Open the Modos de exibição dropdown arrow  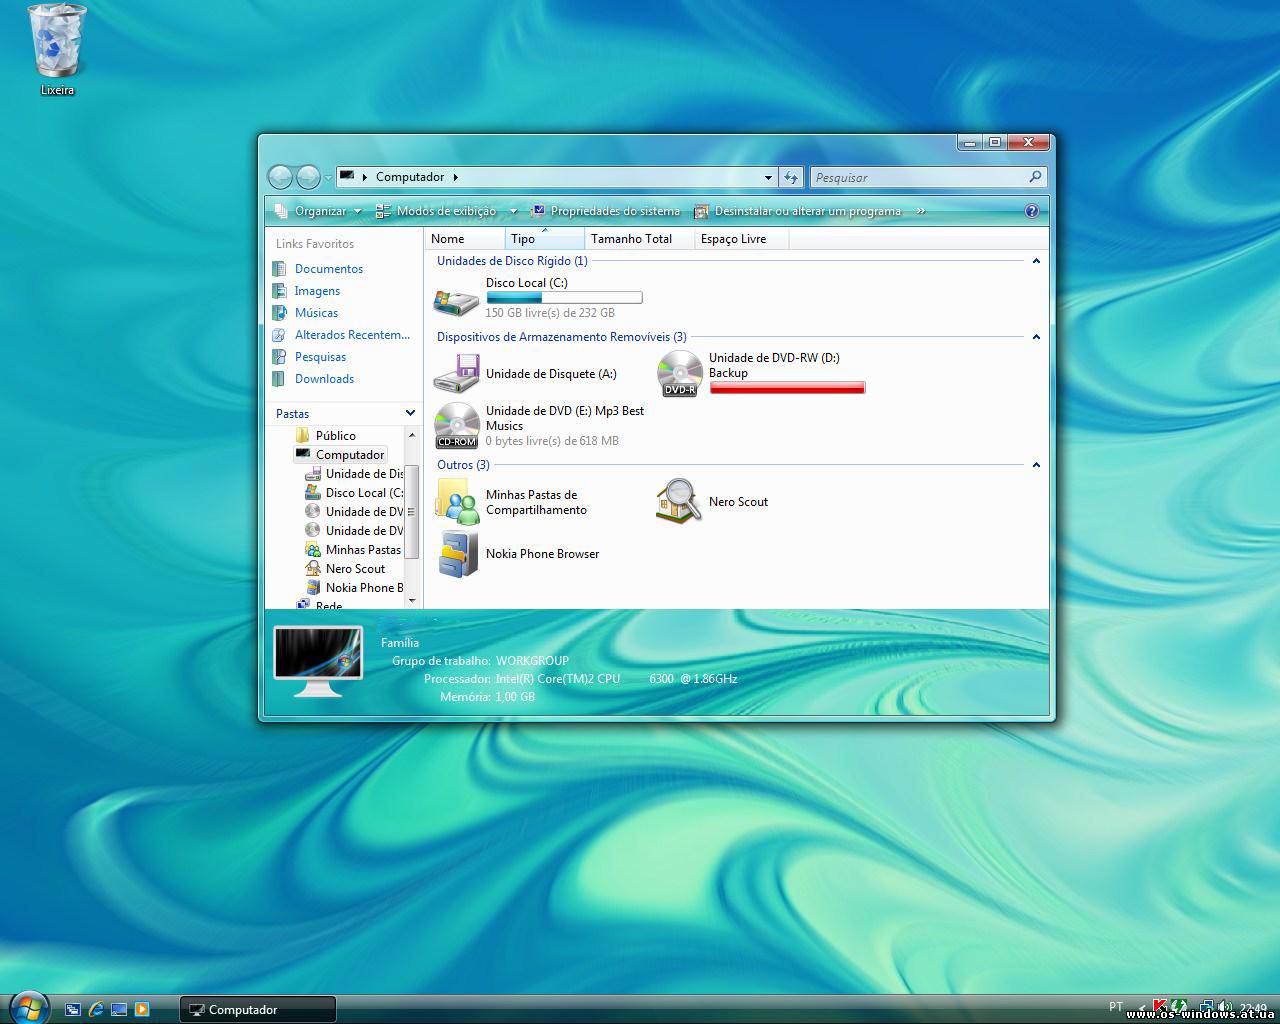(x=513, y=211)
